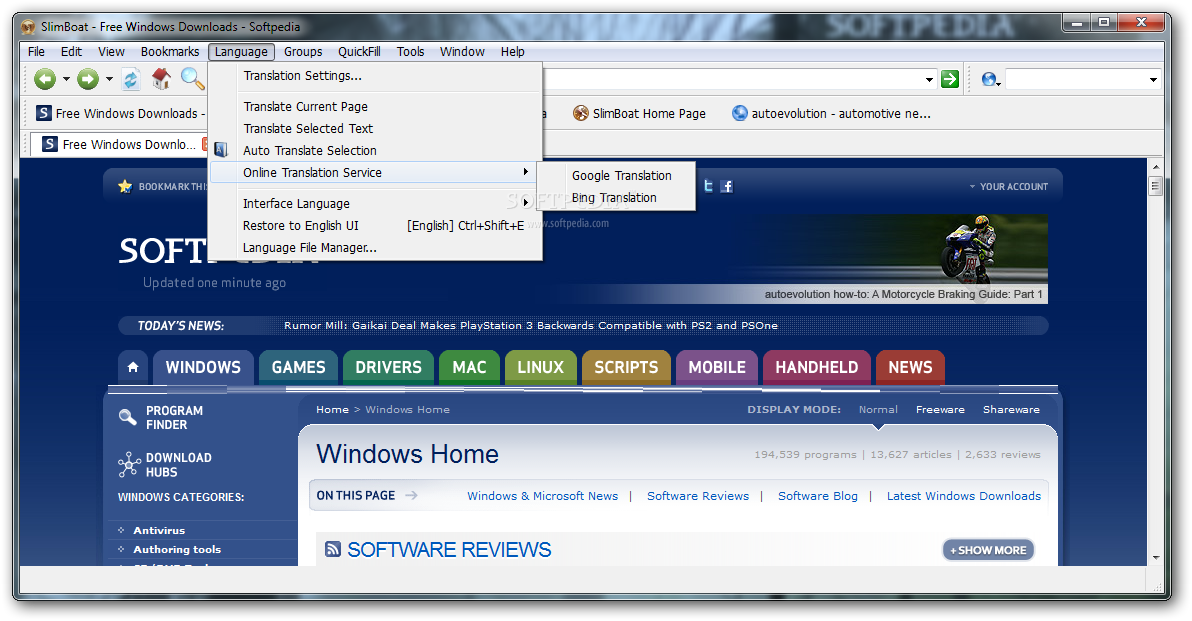Image resolution: width=1192 pixels, height=621 pixels.
Task: Open the Back button history dropdown arrow
Action: pos(66,79)
